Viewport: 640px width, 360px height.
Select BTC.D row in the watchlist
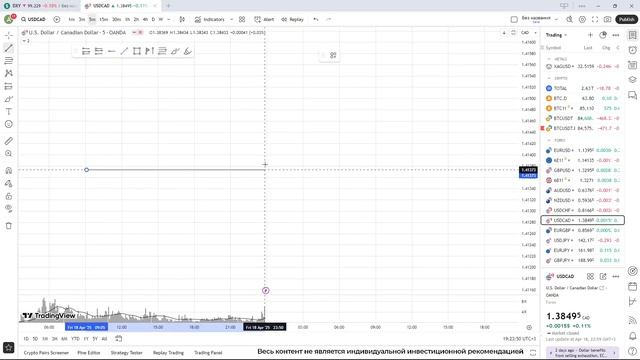coord(582,98)
